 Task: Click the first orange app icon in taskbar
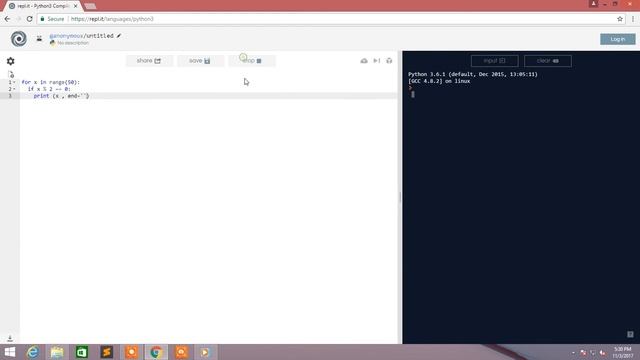click(x=131, y=352)
